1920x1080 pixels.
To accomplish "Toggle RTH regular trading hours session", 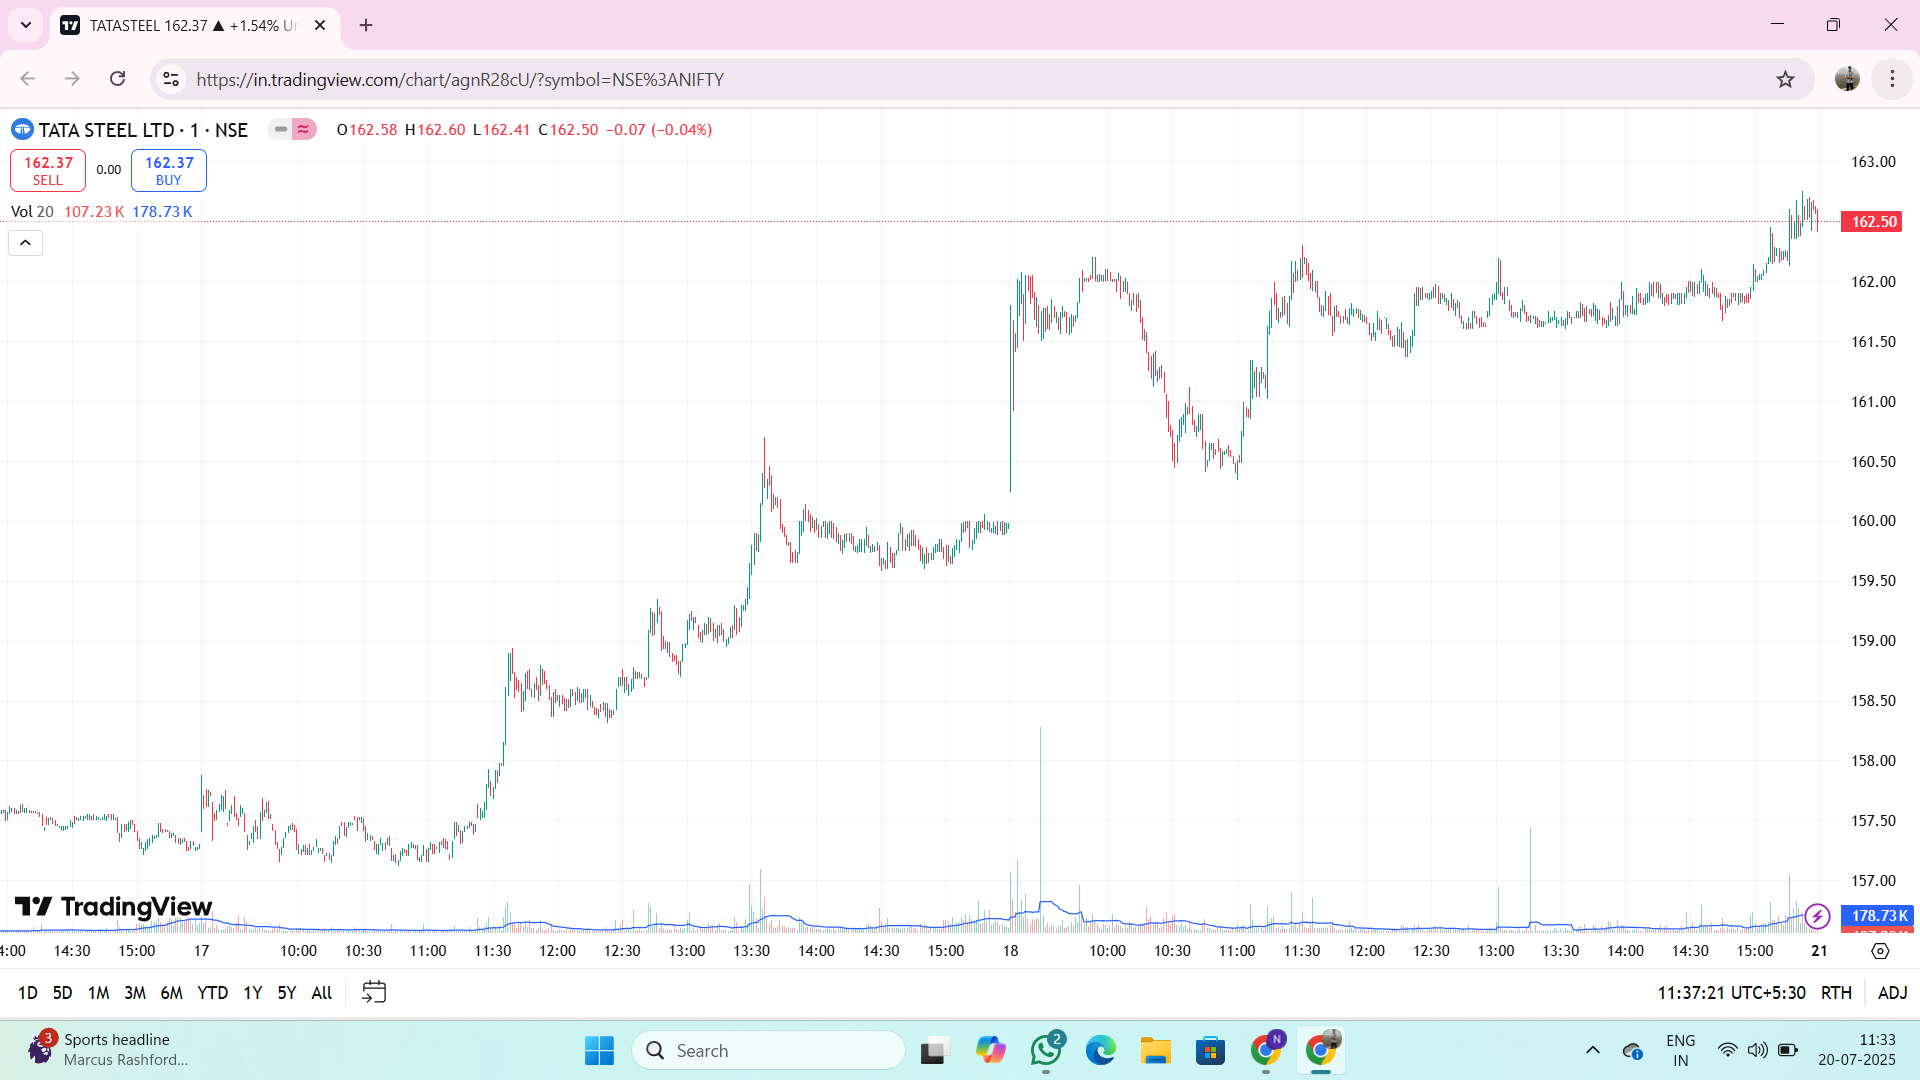I will point(1836,993).
